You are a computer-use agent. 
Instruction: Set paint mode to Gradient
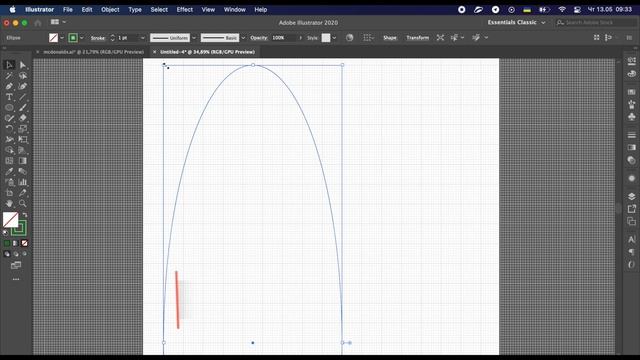click(x=16, y=243)
